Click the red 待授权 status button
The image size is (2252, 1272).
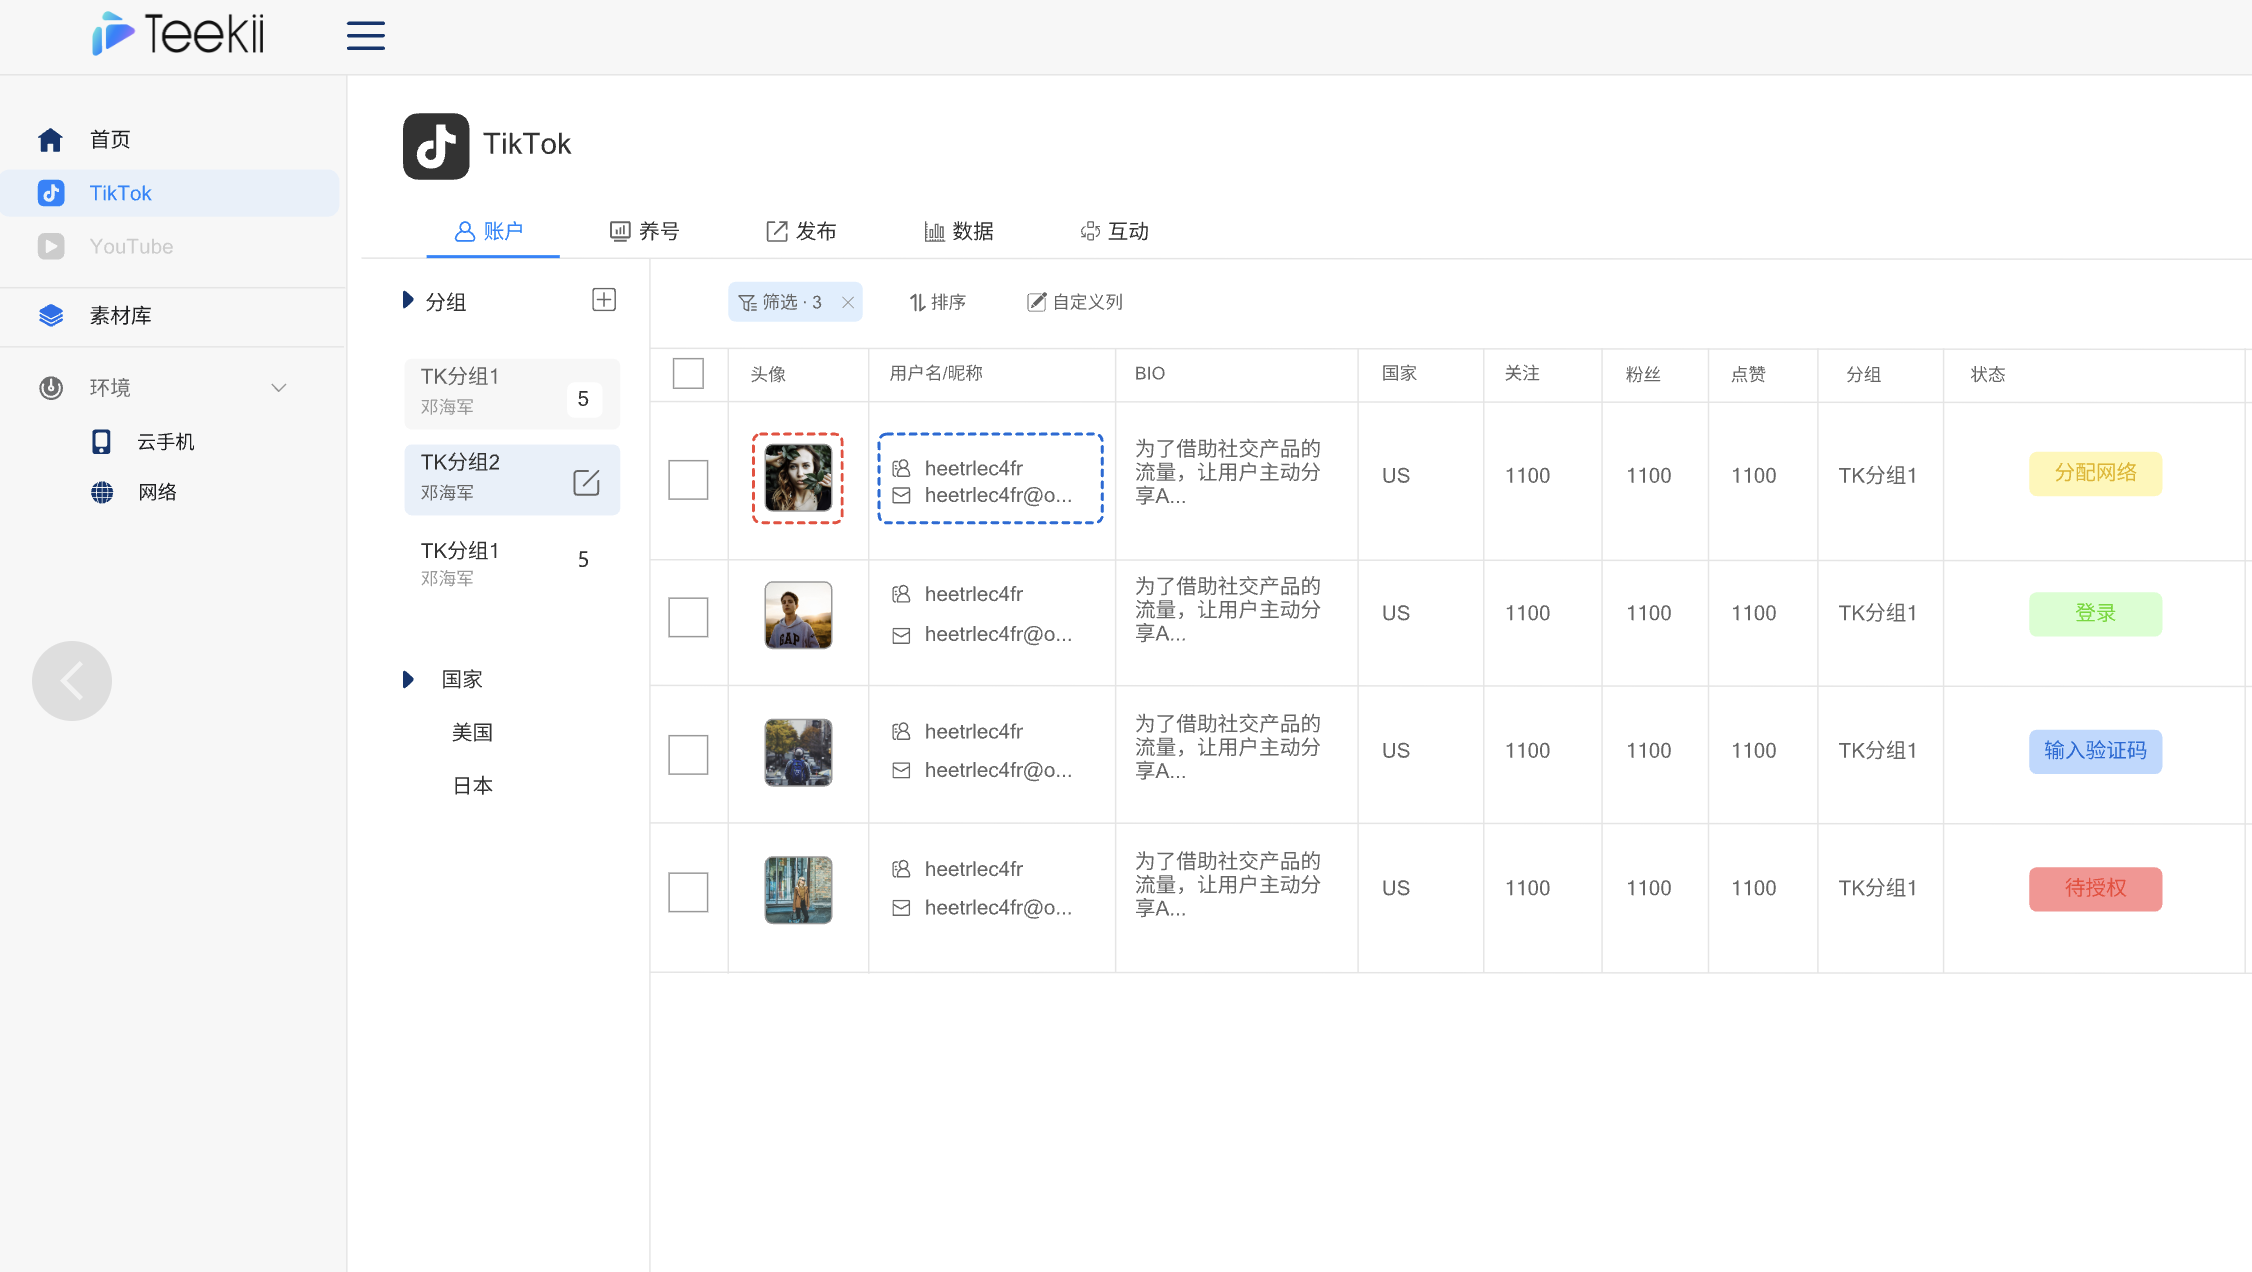pyautogui.click(x=2095, y=889)
